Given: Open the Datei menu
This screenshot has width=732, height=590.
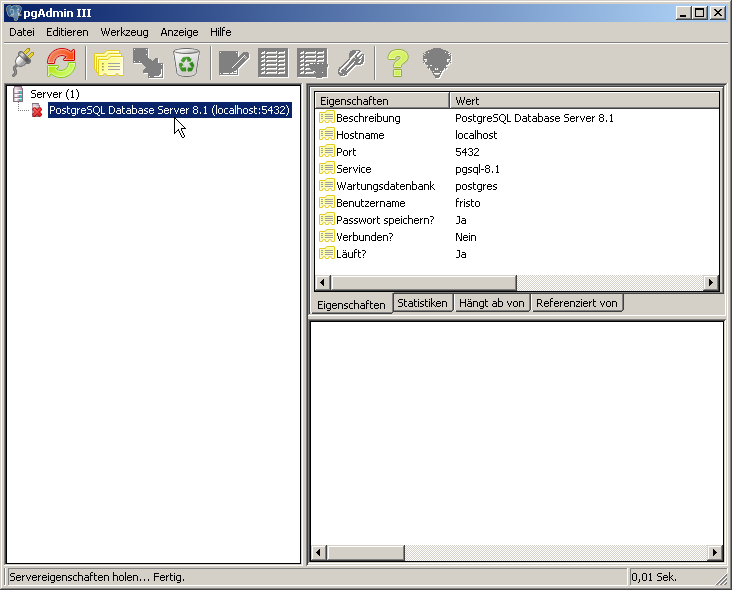Looking at the screenshot, I should click(x=22, y=32).
